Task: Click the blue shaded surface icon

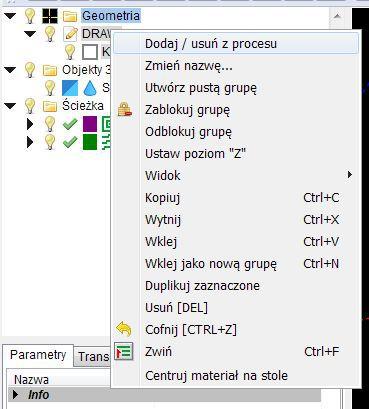Action: tap(70, 88)
